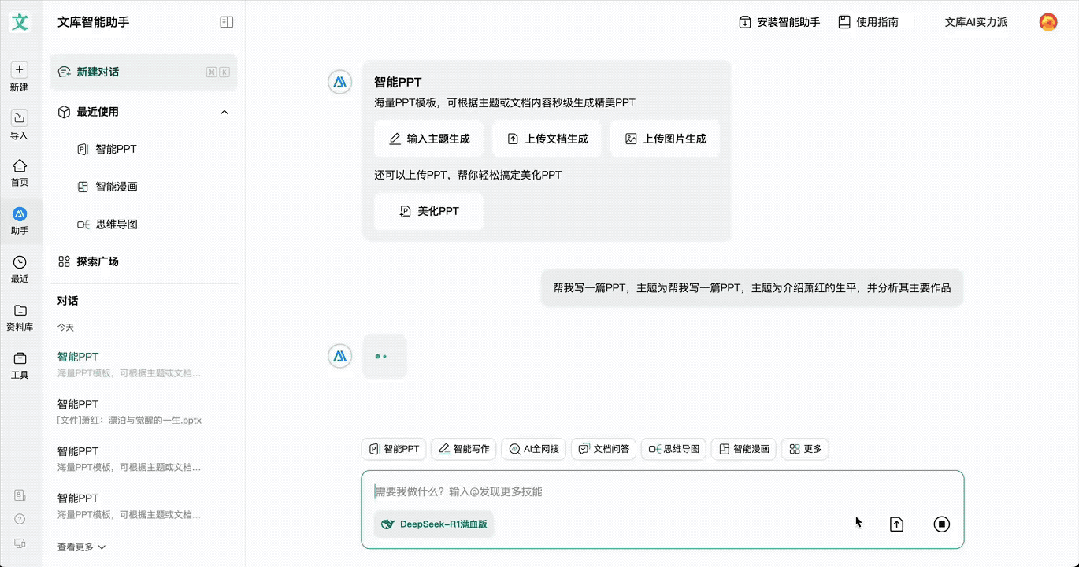Screen dimensions: 1079x567
Task: Click 文库AI实力派 at top
Action: point(976,22)
